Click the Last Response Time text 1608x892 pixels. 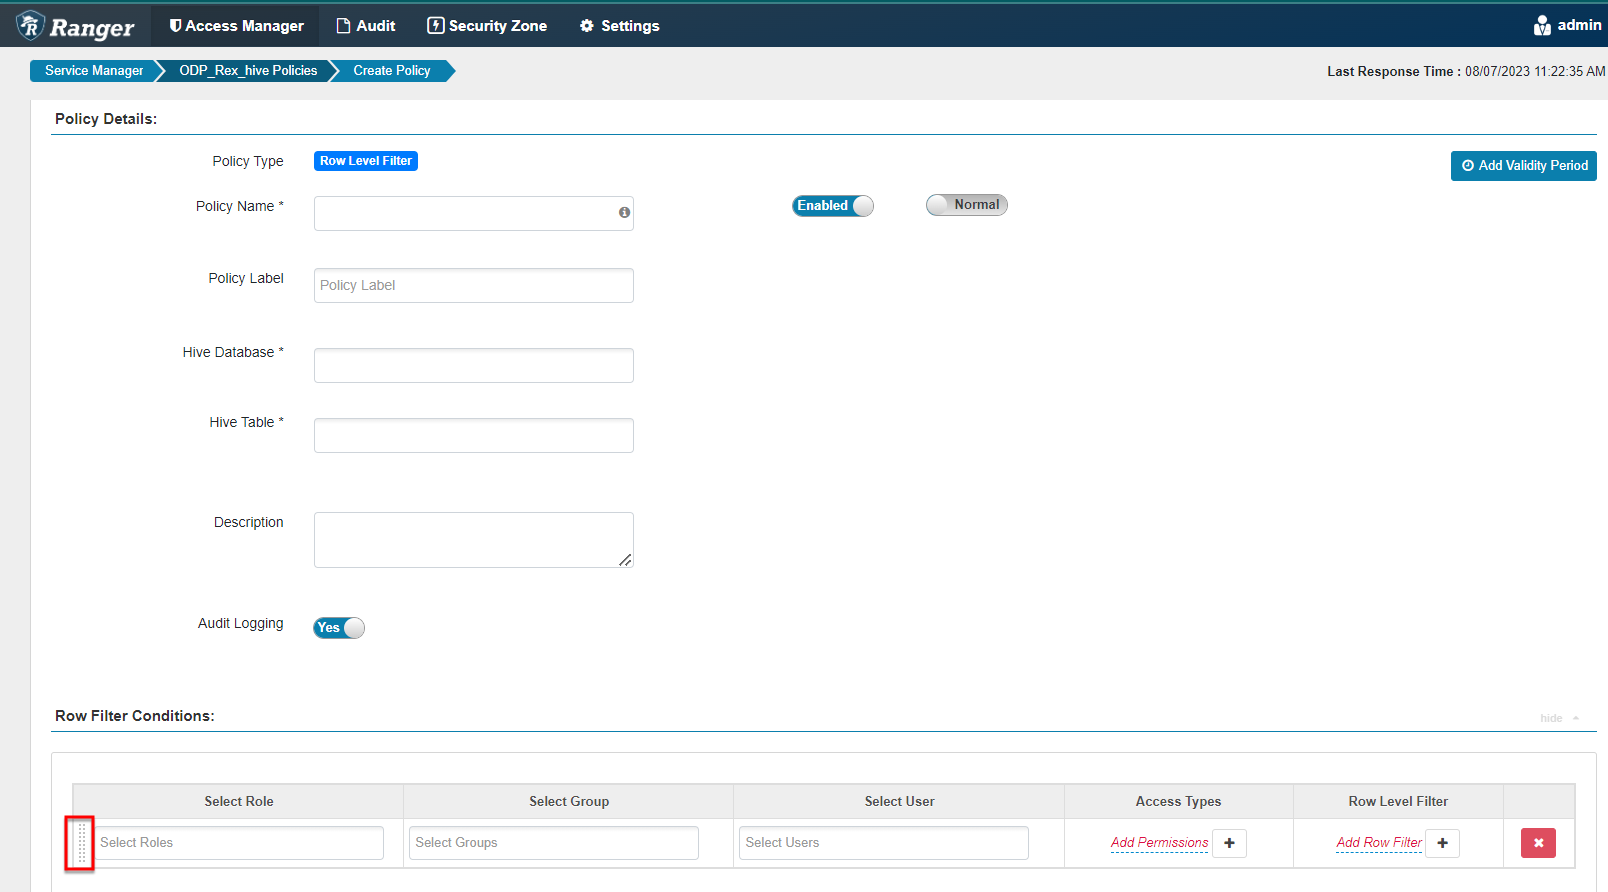(x=1466, y=71)
